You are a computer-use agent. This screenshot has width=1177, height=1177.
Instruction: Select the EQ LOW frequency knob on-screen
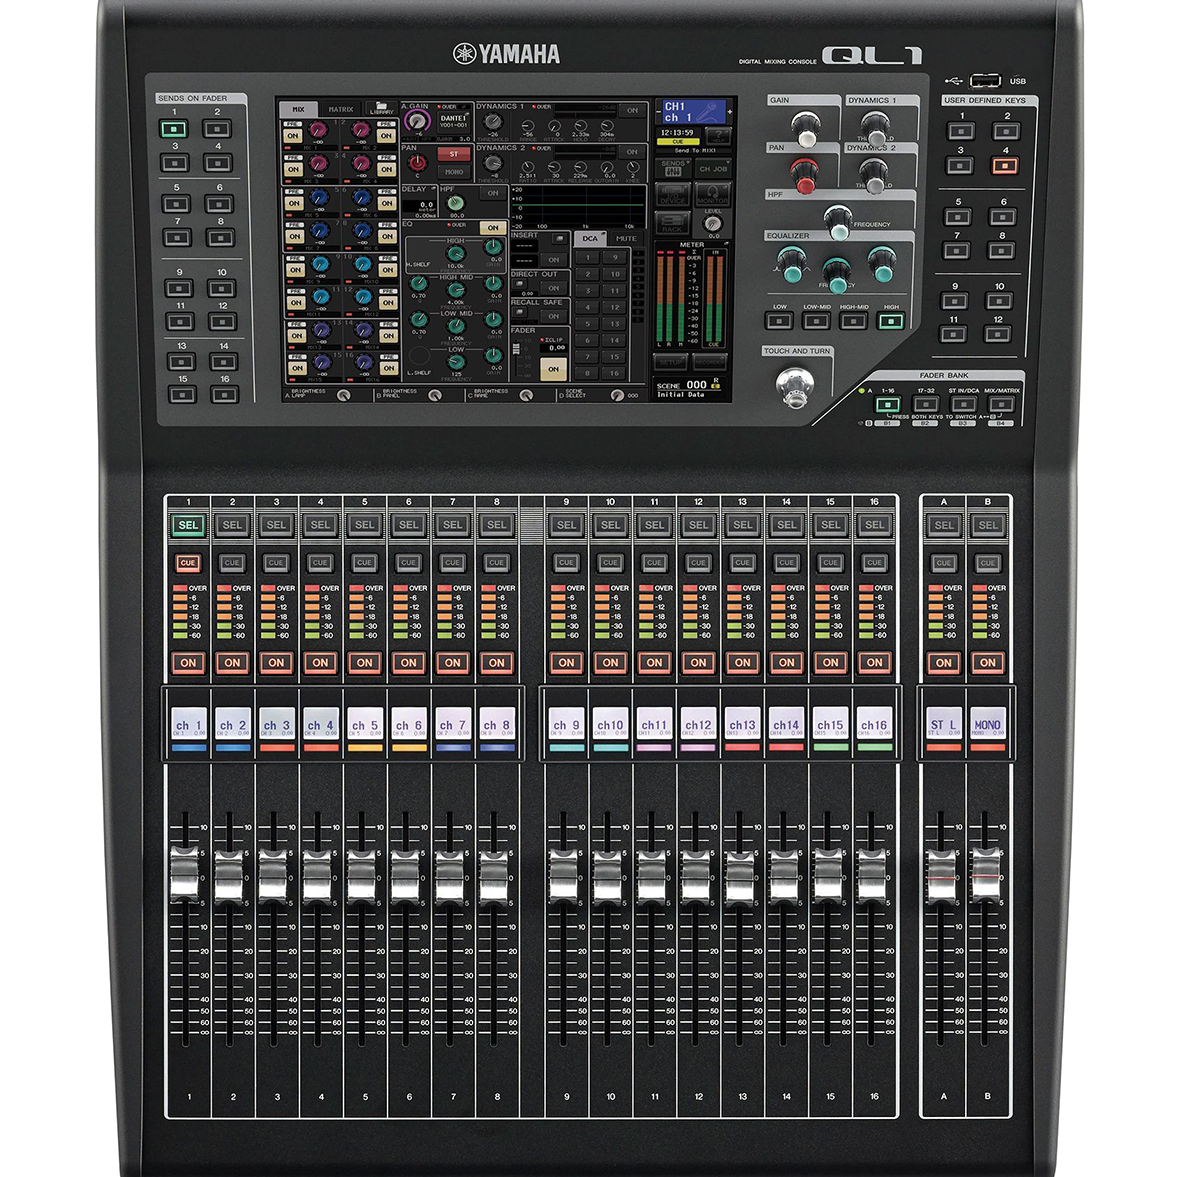click(x=456, y=362)
